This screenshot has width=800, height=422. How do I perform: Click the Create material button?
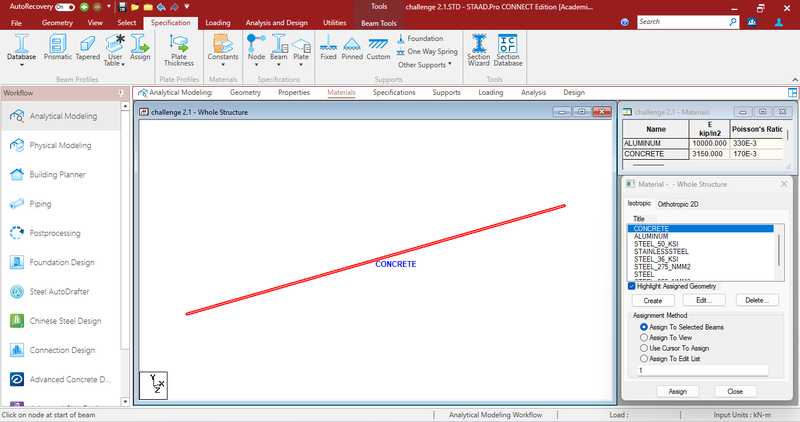pos(653,301)
